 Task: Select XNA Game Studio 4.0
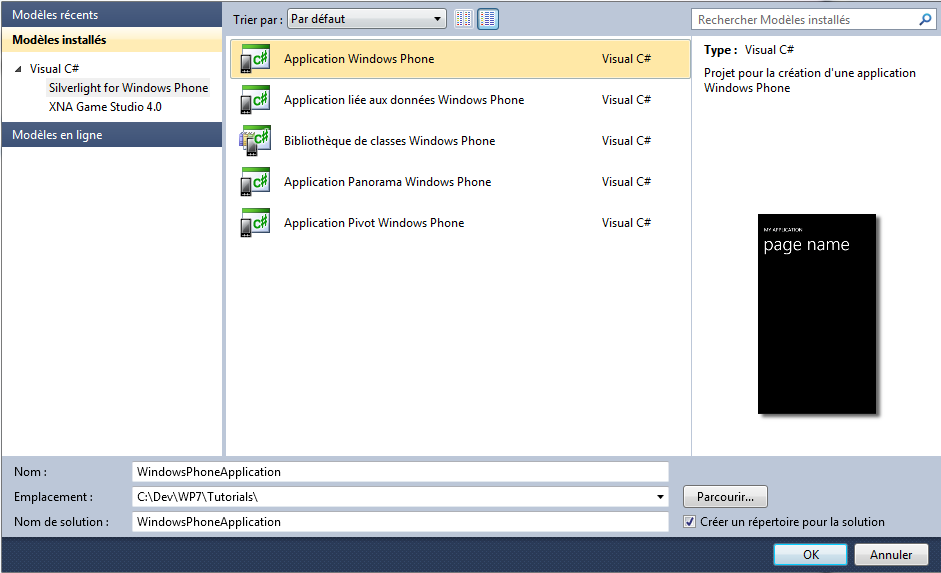[105, 107]
